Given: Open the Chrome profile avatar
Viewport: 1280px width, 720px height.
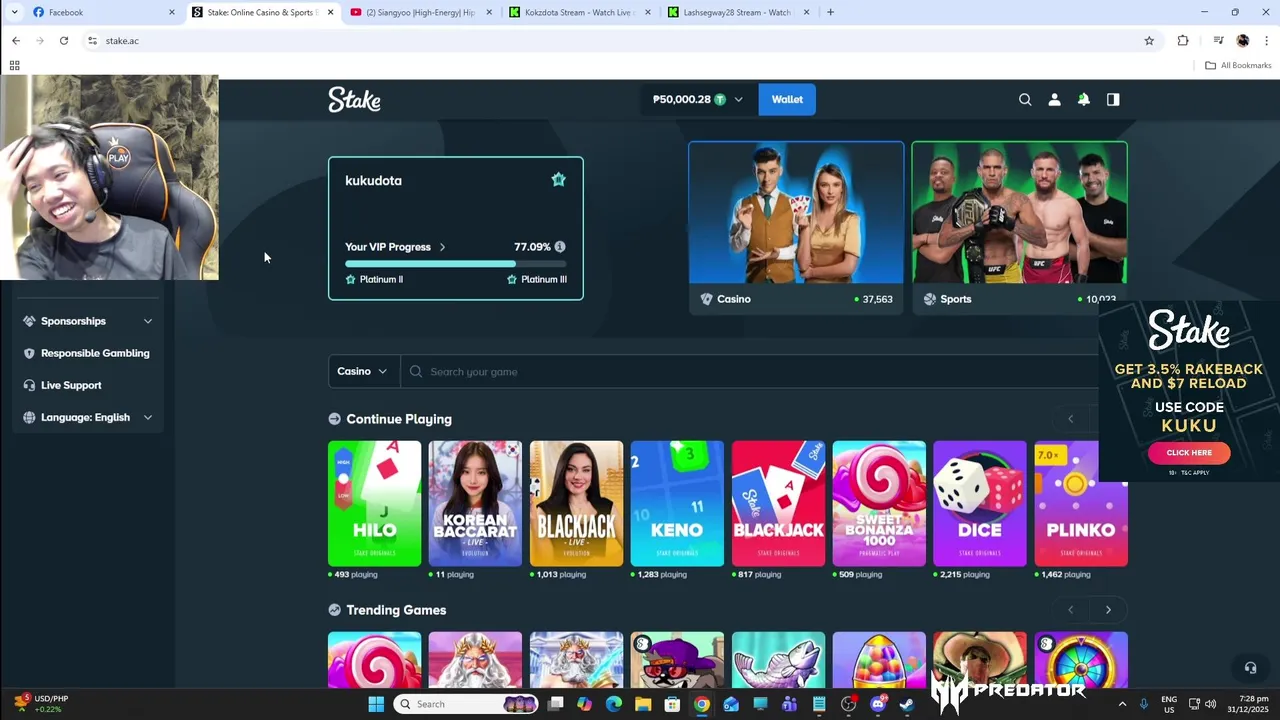Looking at the screenshot, I should click(x=1243, y=41).
